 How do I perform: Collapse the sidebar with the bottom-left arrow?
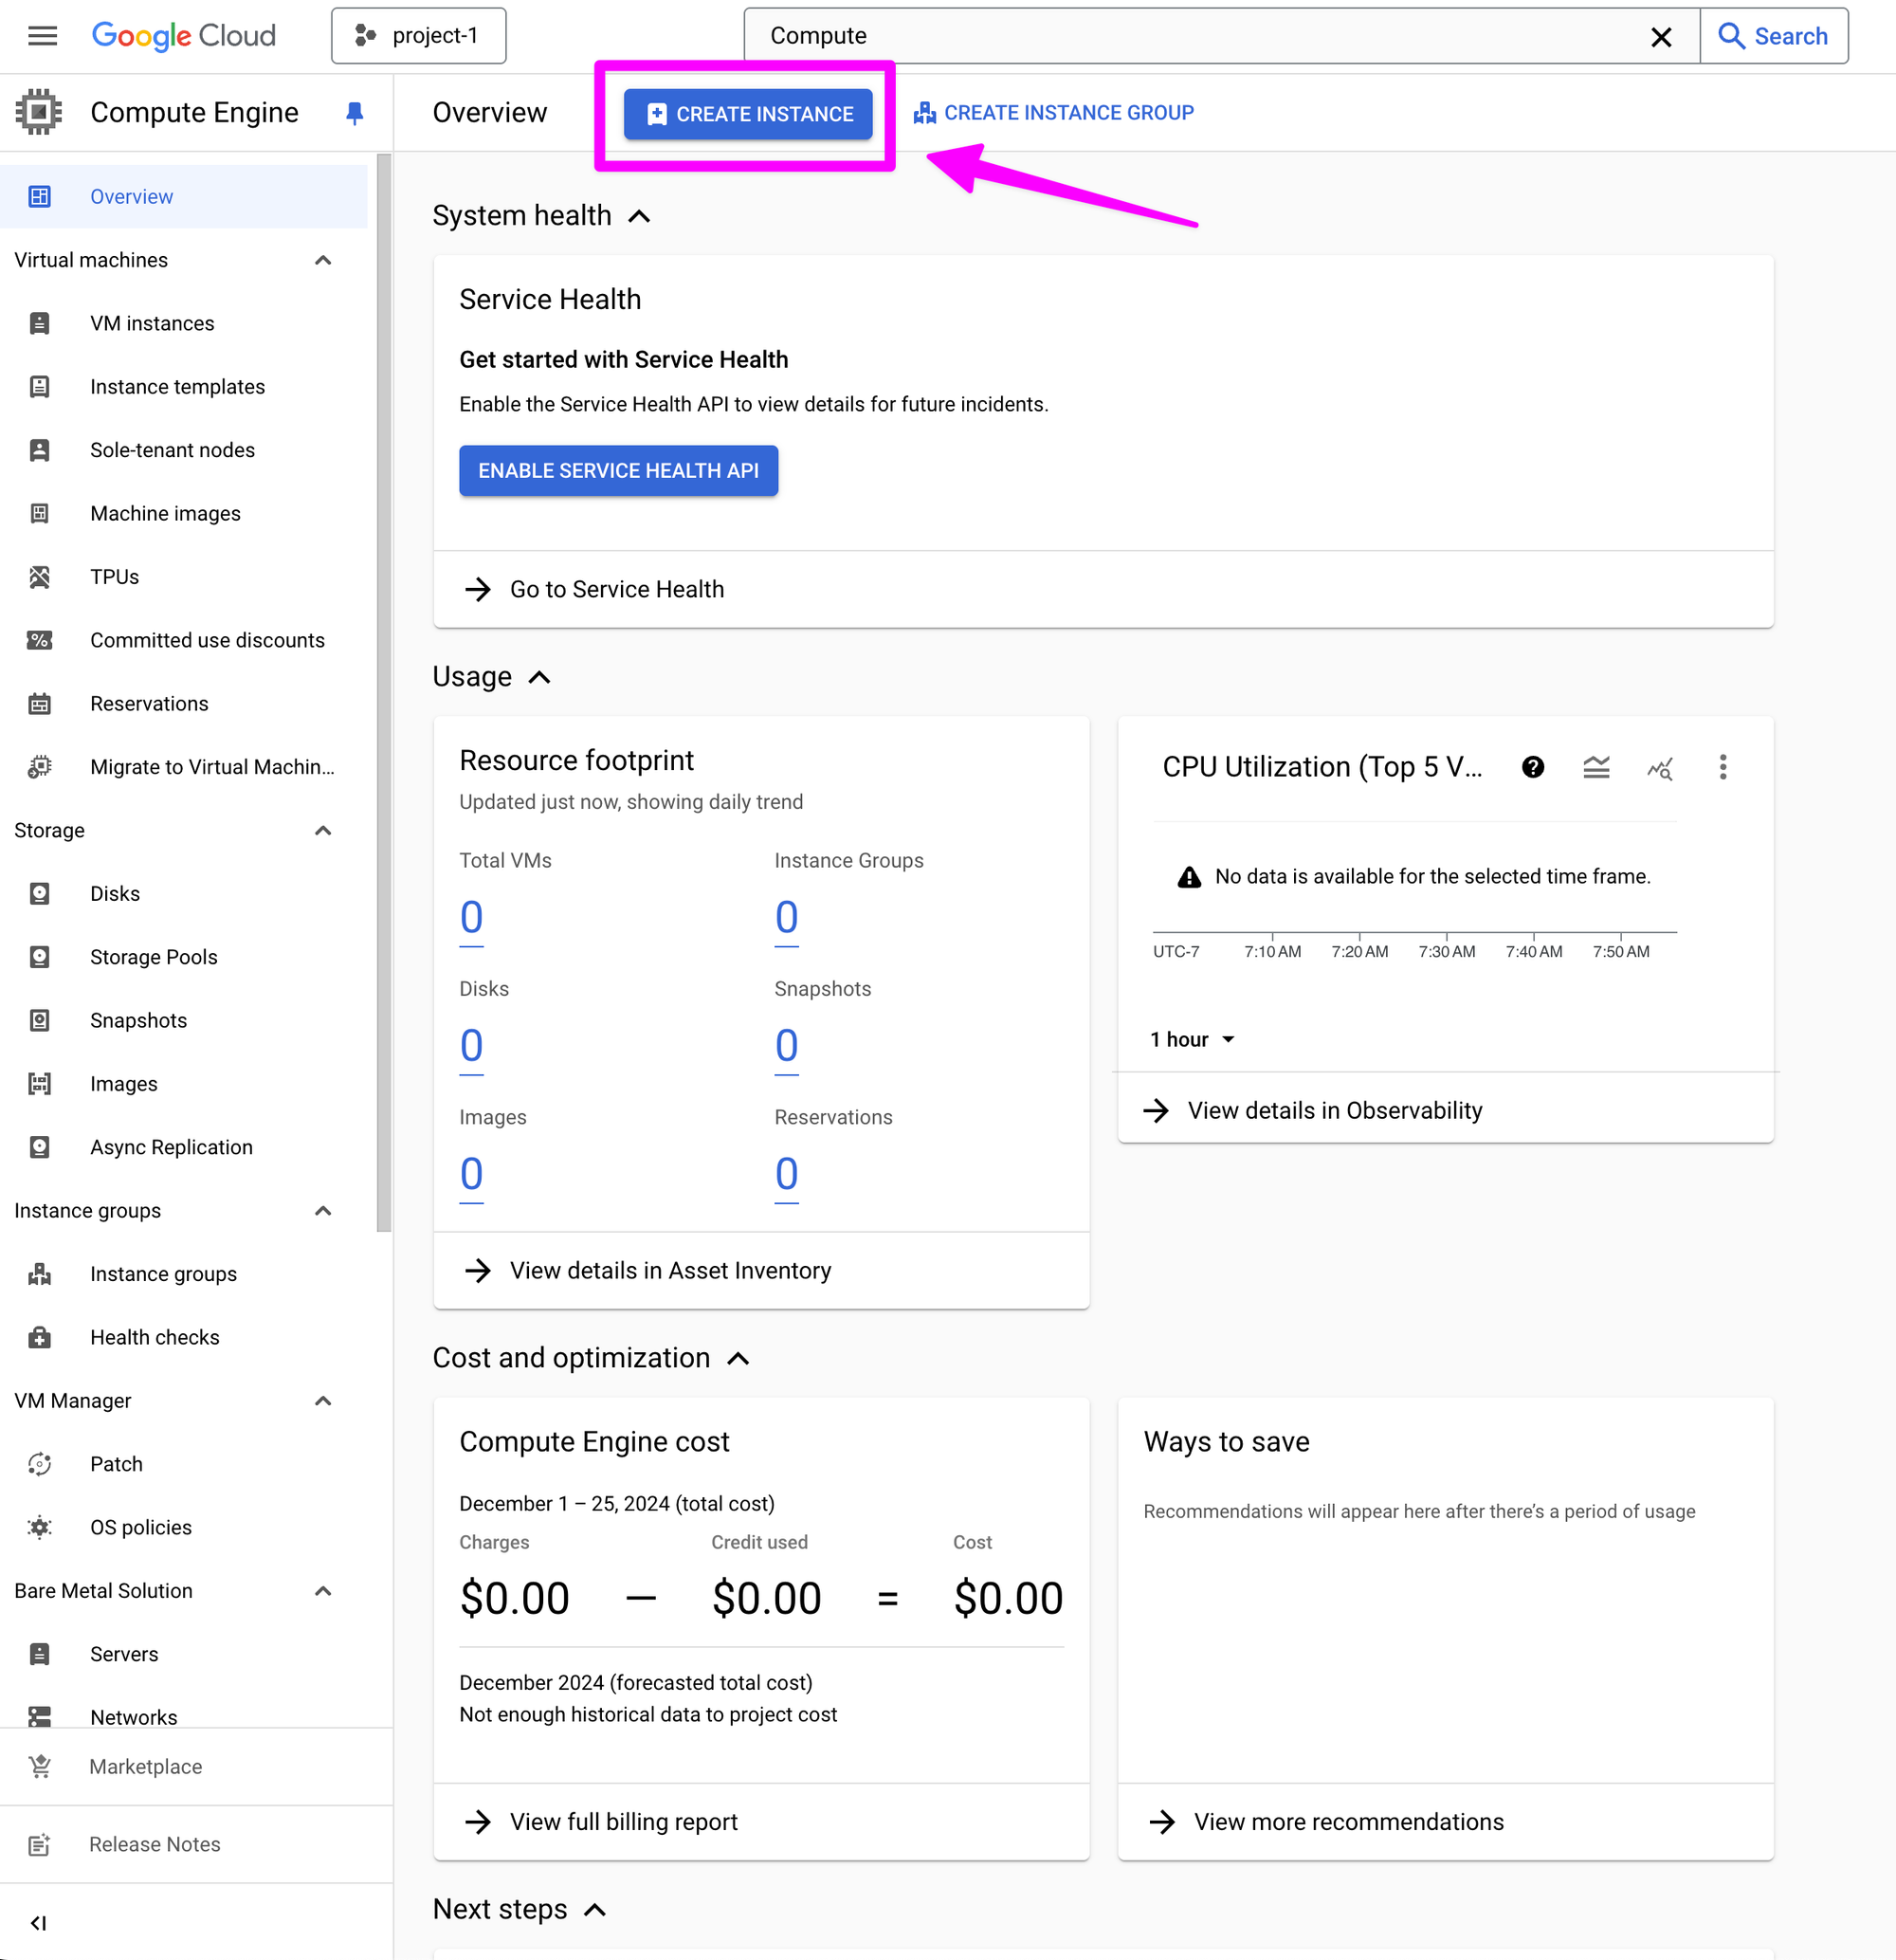[38, 1922]
